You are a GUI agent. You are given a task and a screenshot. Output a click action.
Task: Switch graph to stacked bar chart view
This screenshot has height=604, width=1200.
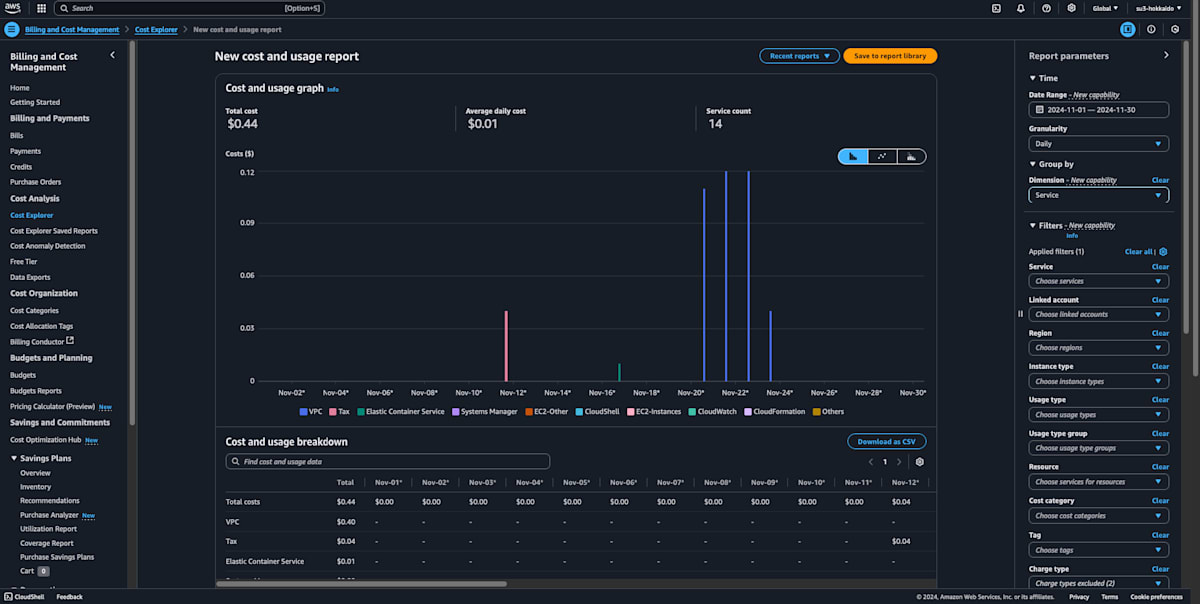tap(911, 156)
